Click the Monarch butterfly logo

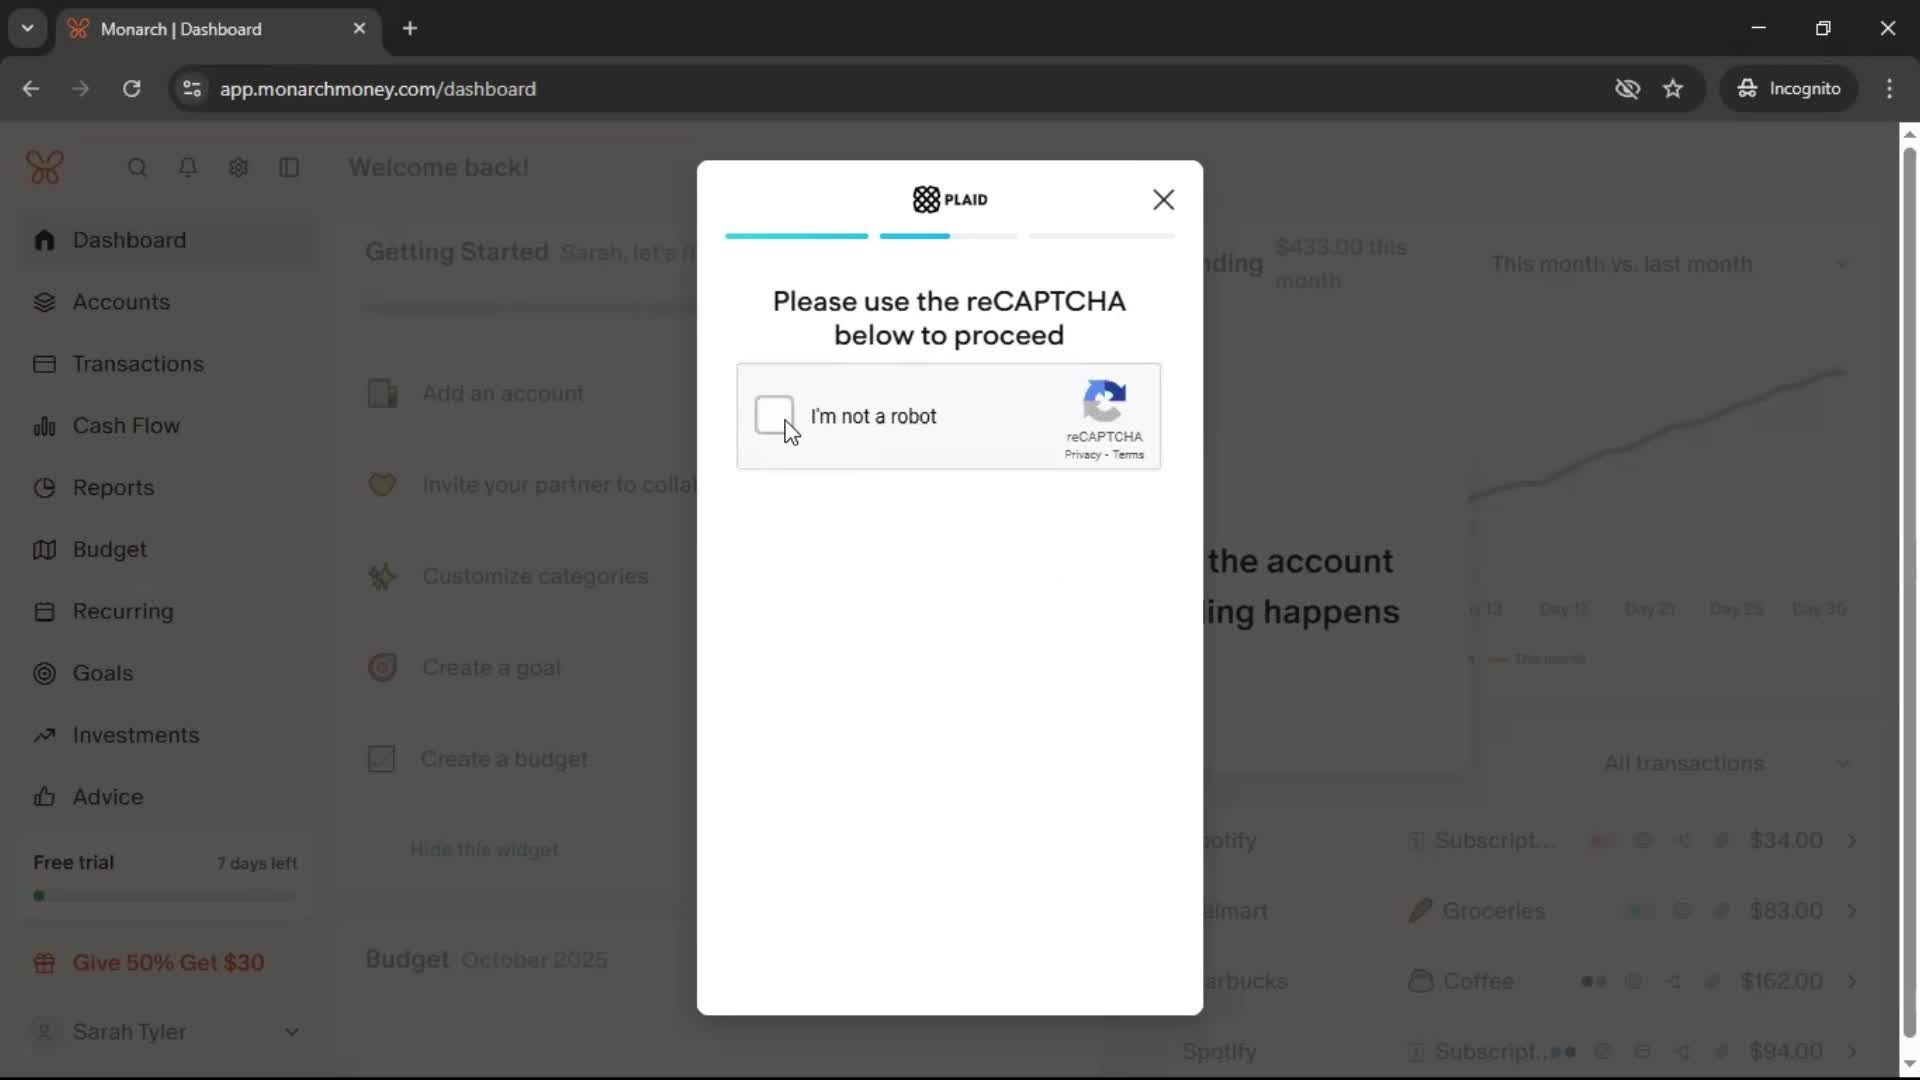[45, 167]
